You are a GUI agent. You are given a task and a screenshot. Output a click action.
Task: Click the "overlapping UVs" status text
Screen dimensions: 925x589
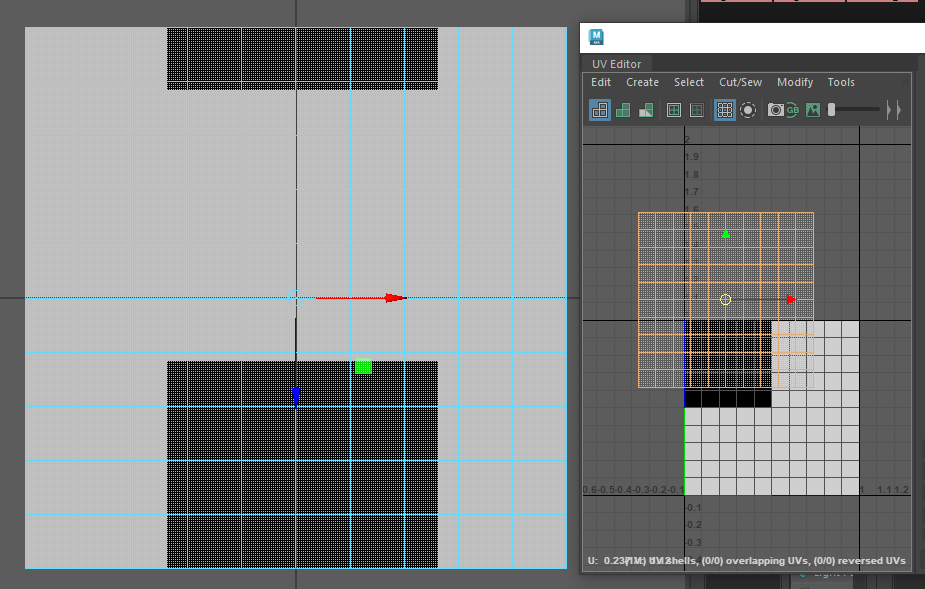pyautogui.click(x=766, y=561)
